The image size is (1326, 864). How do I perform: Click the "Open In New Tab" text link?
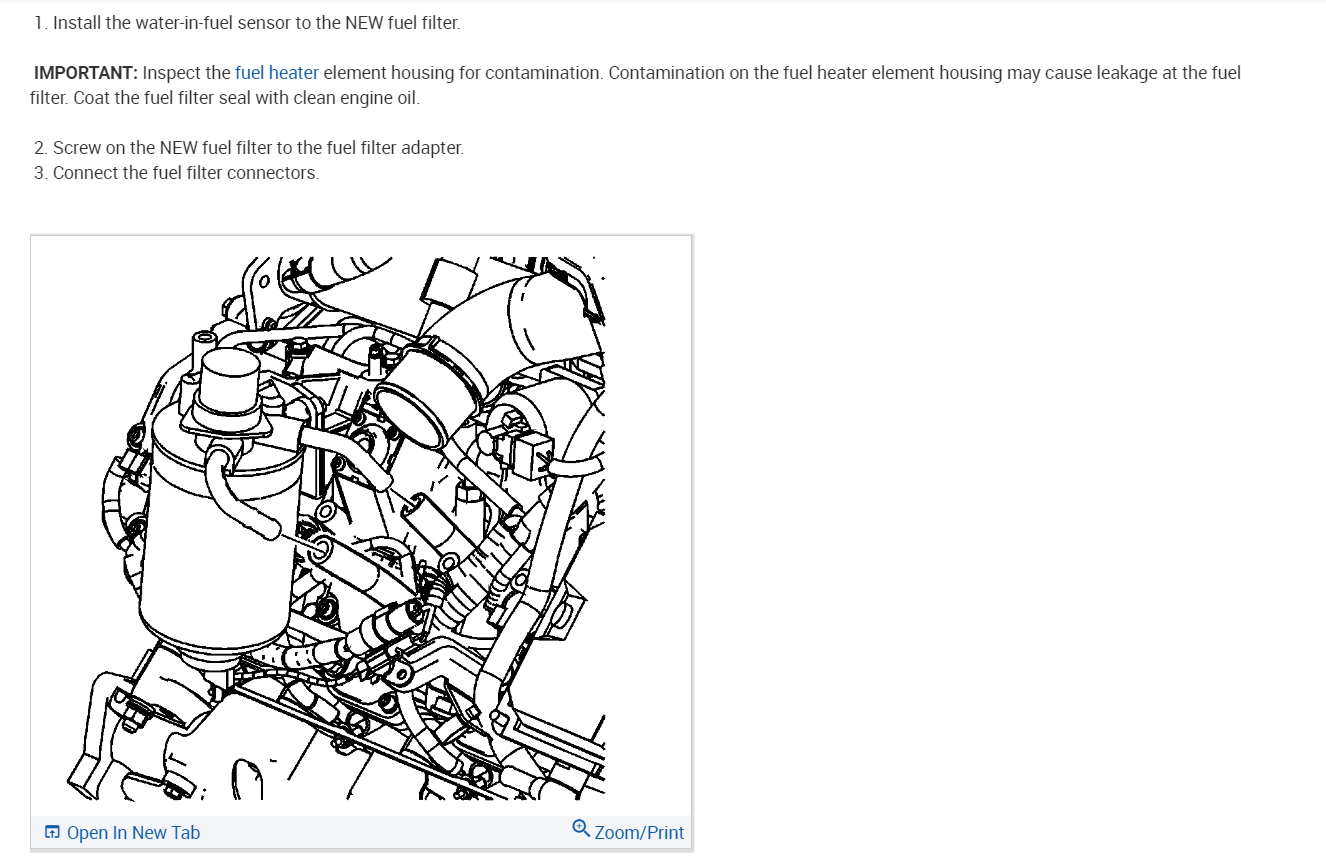coord(133,833)
